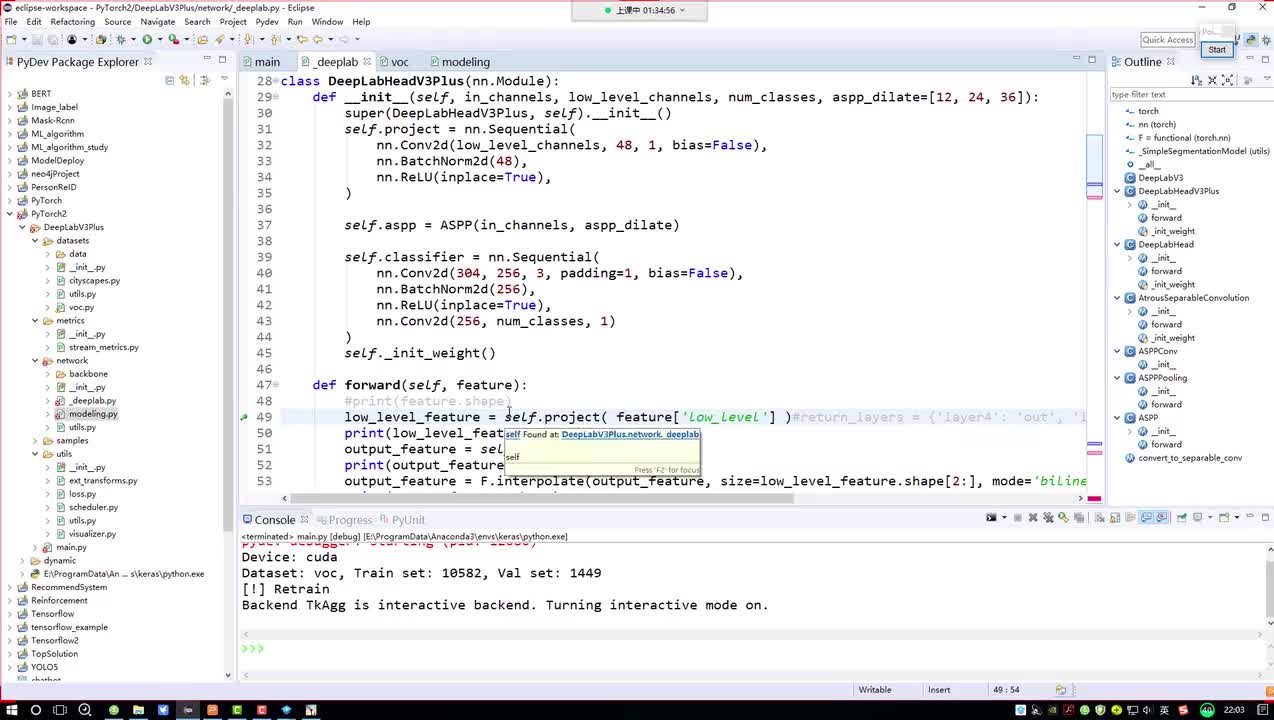Click the Quick Access field
1274x720 pixels.
(1167, 40)
